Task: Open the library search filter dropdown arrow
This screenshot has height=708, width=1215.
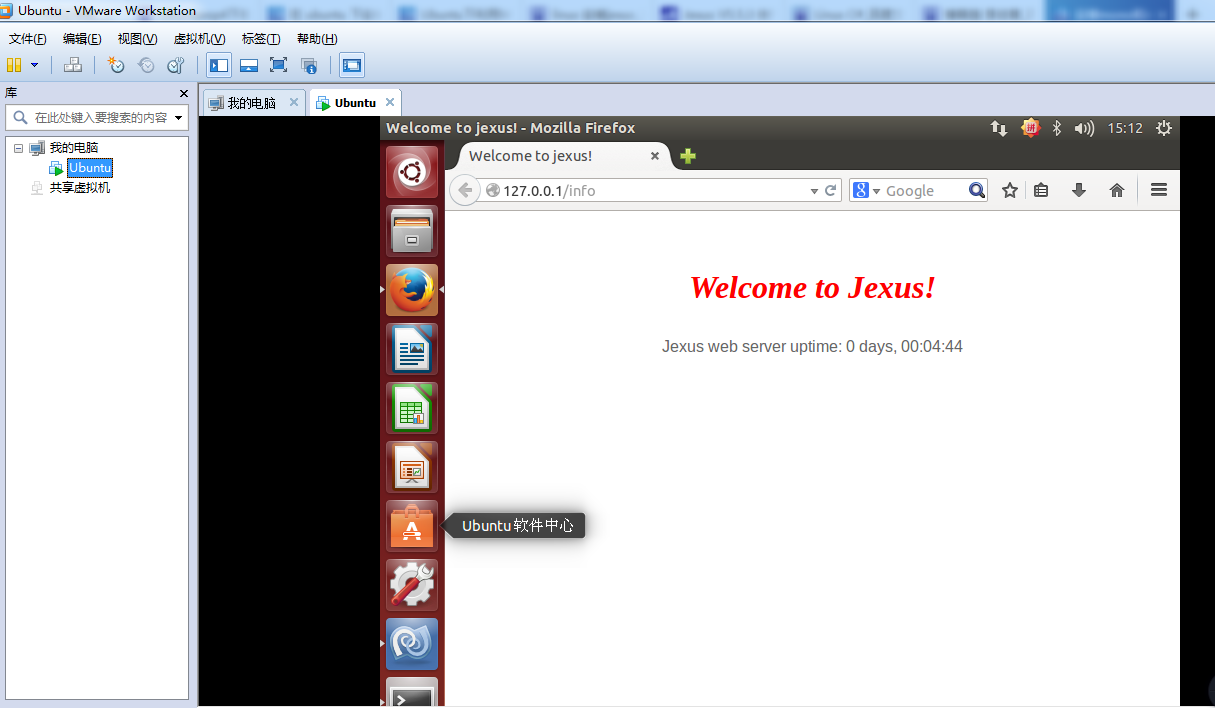Action: click(x=179, y=118)
